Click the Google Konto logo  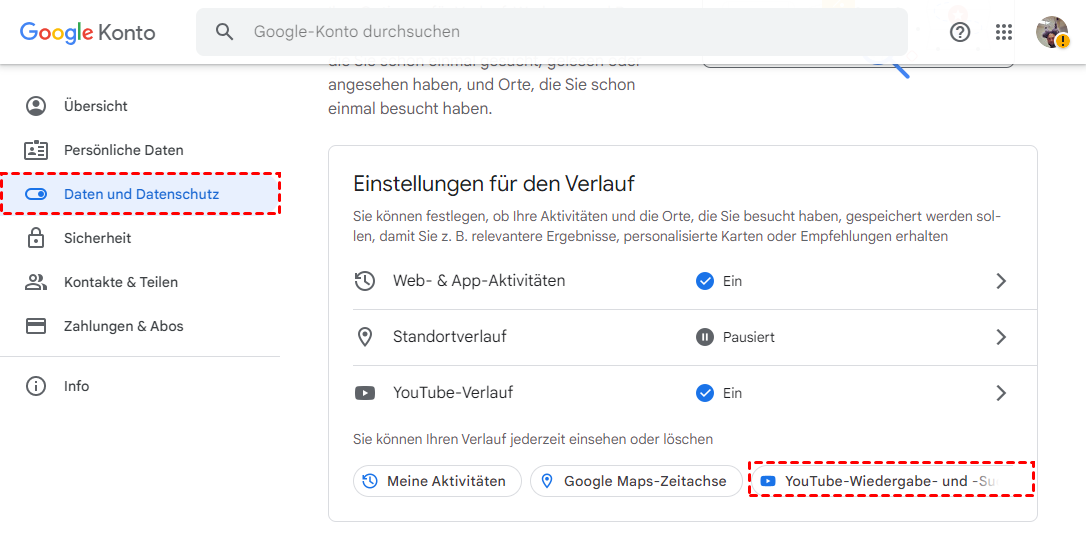(x=87, y=32)
